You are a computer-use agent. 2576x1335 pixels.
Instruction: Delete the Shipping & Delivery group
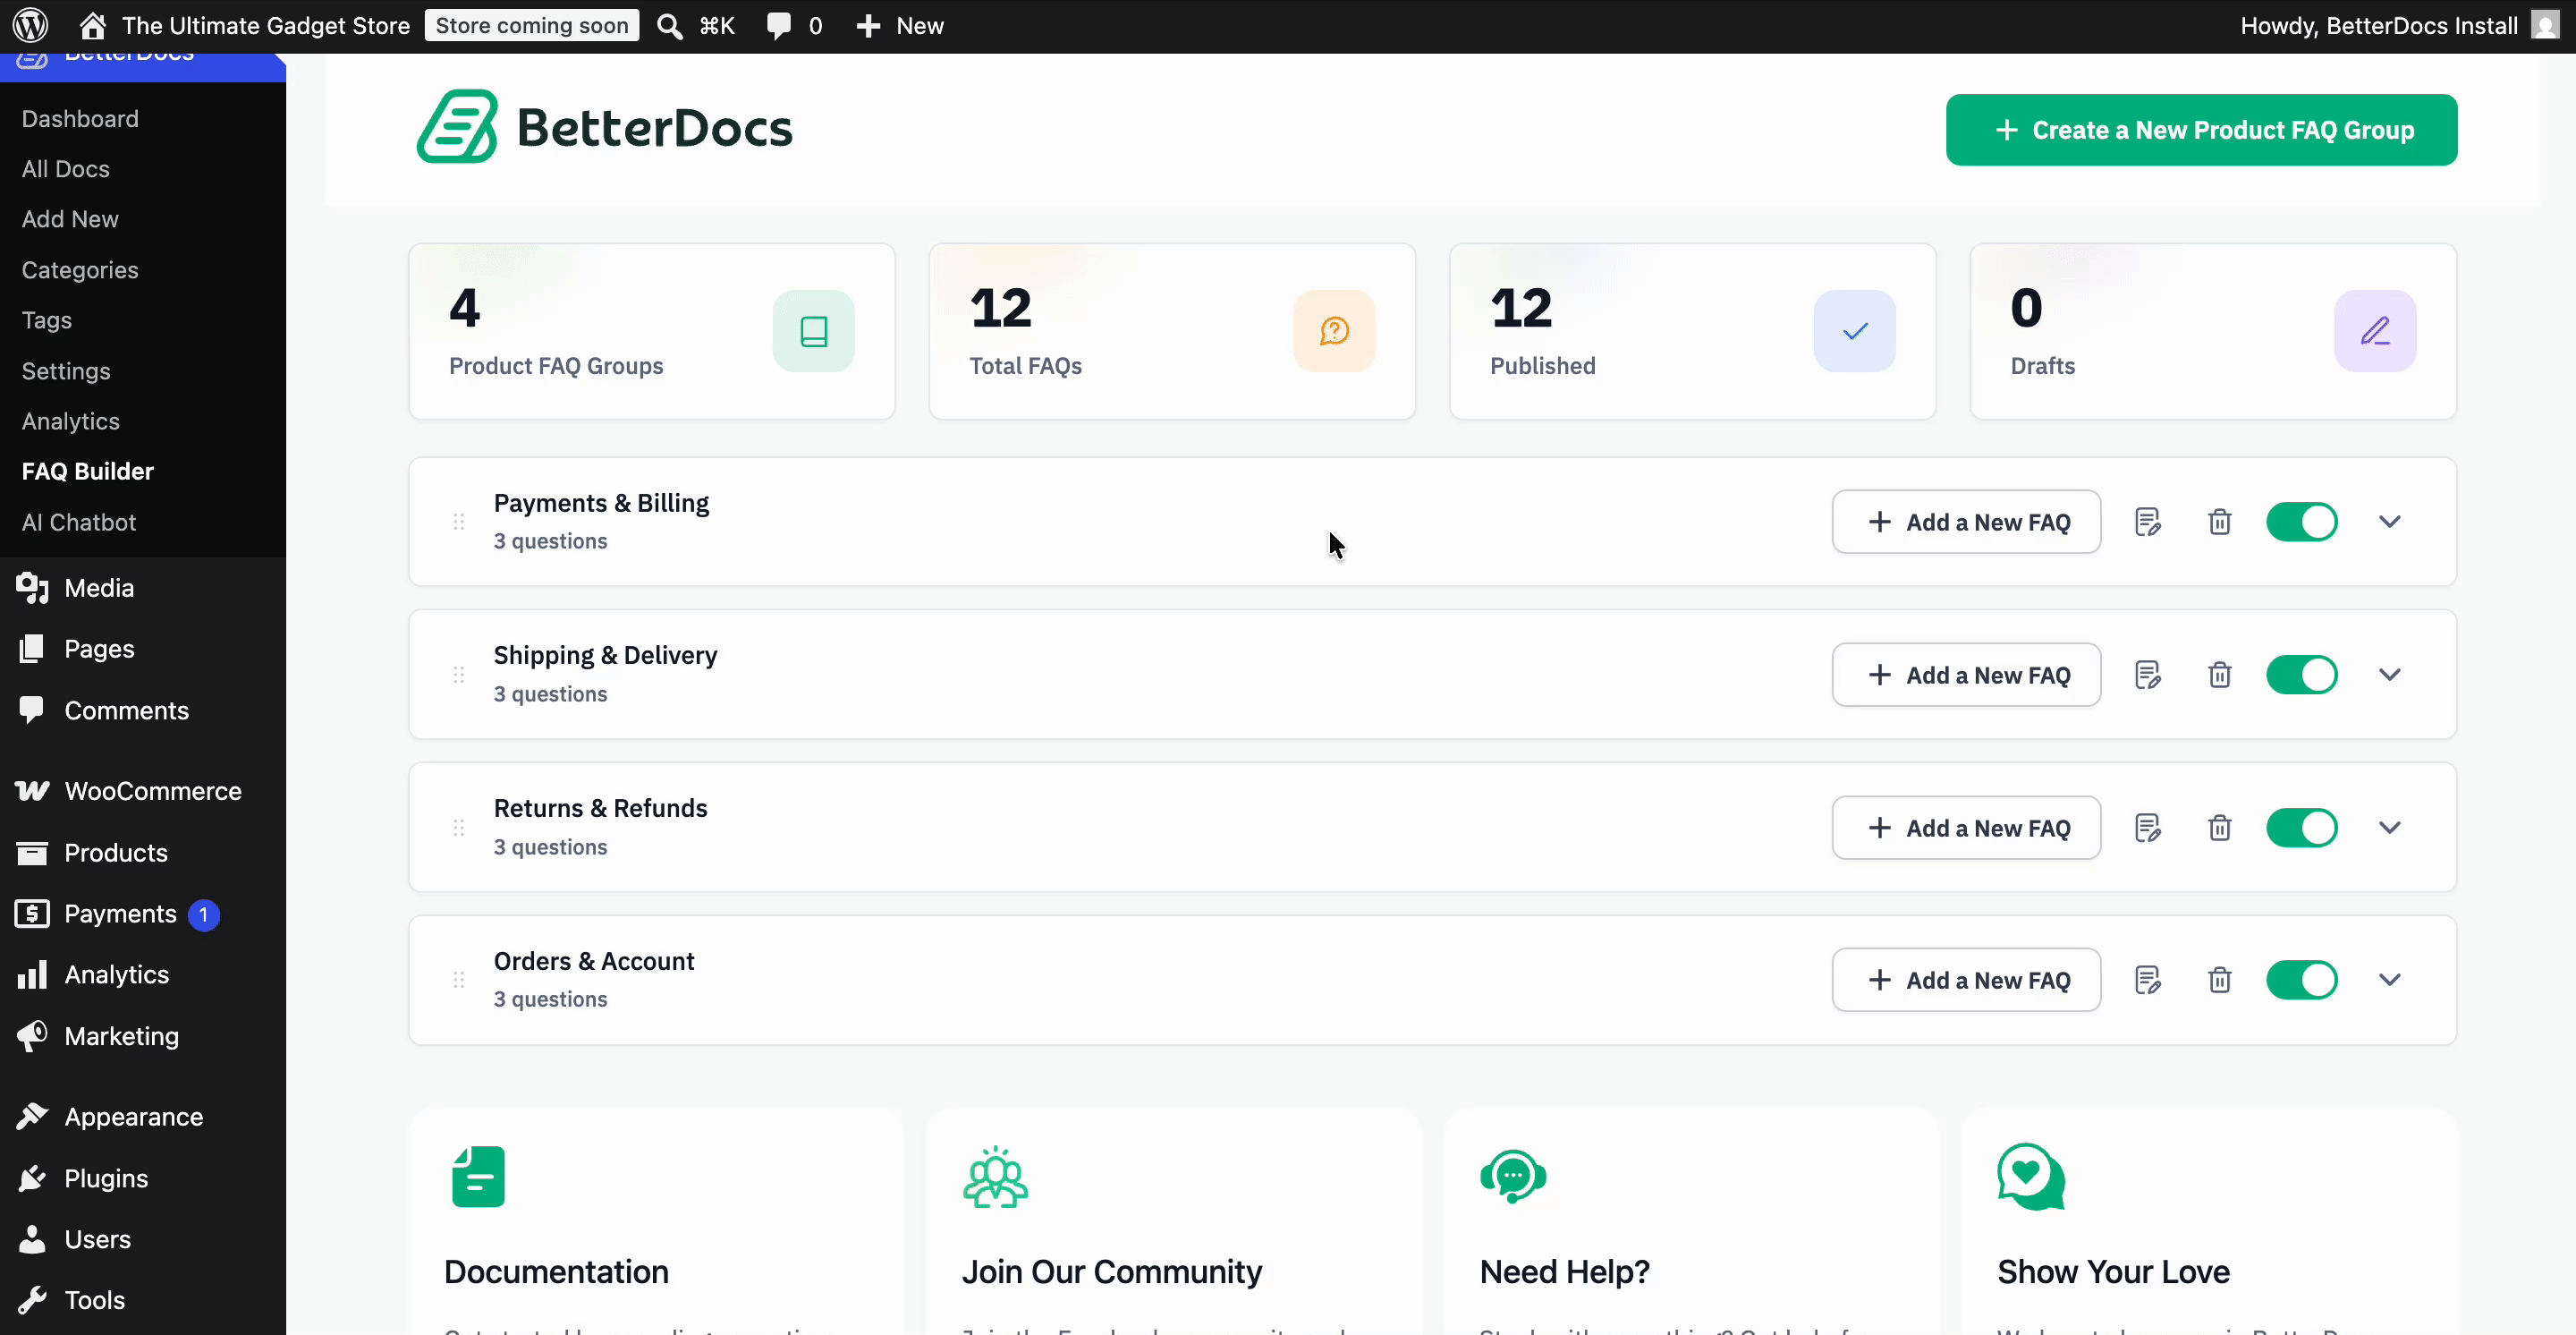coord(2220,675)
